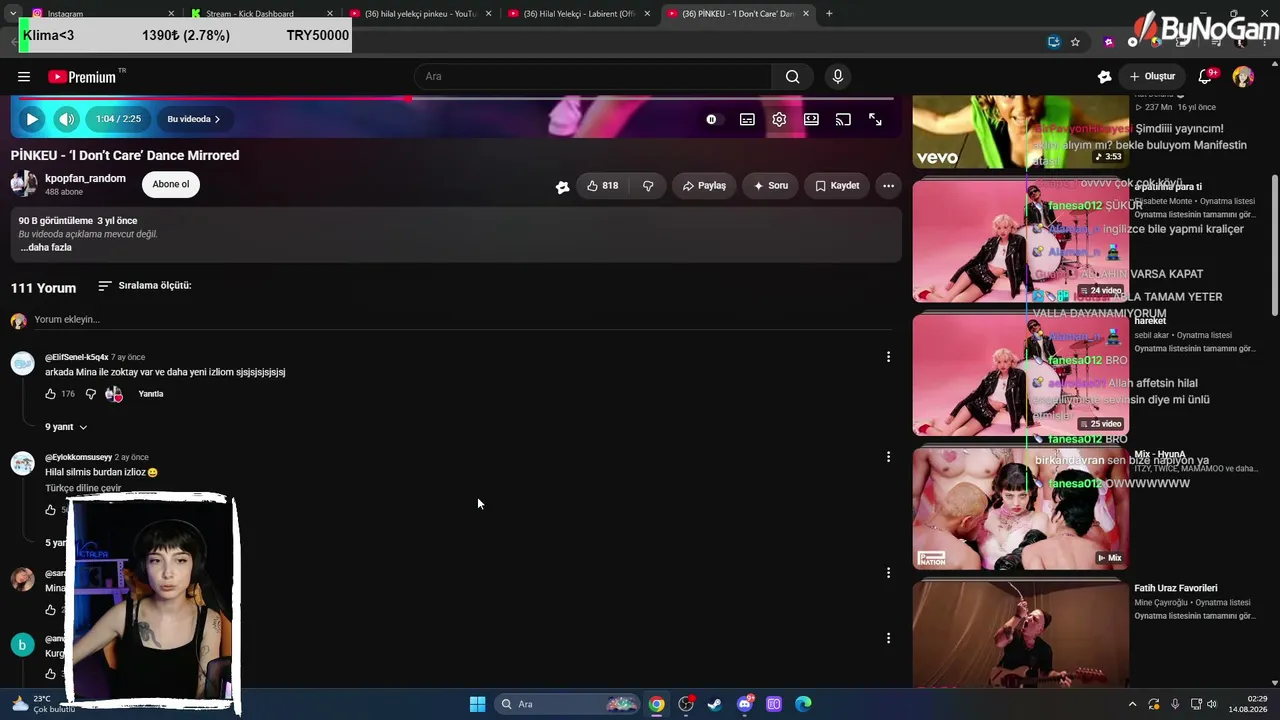Viewport: 1280px width, 720px height.
Task: Focus the 'Yorum ekleyin...' comment field
Action: (x=462, y=320)
